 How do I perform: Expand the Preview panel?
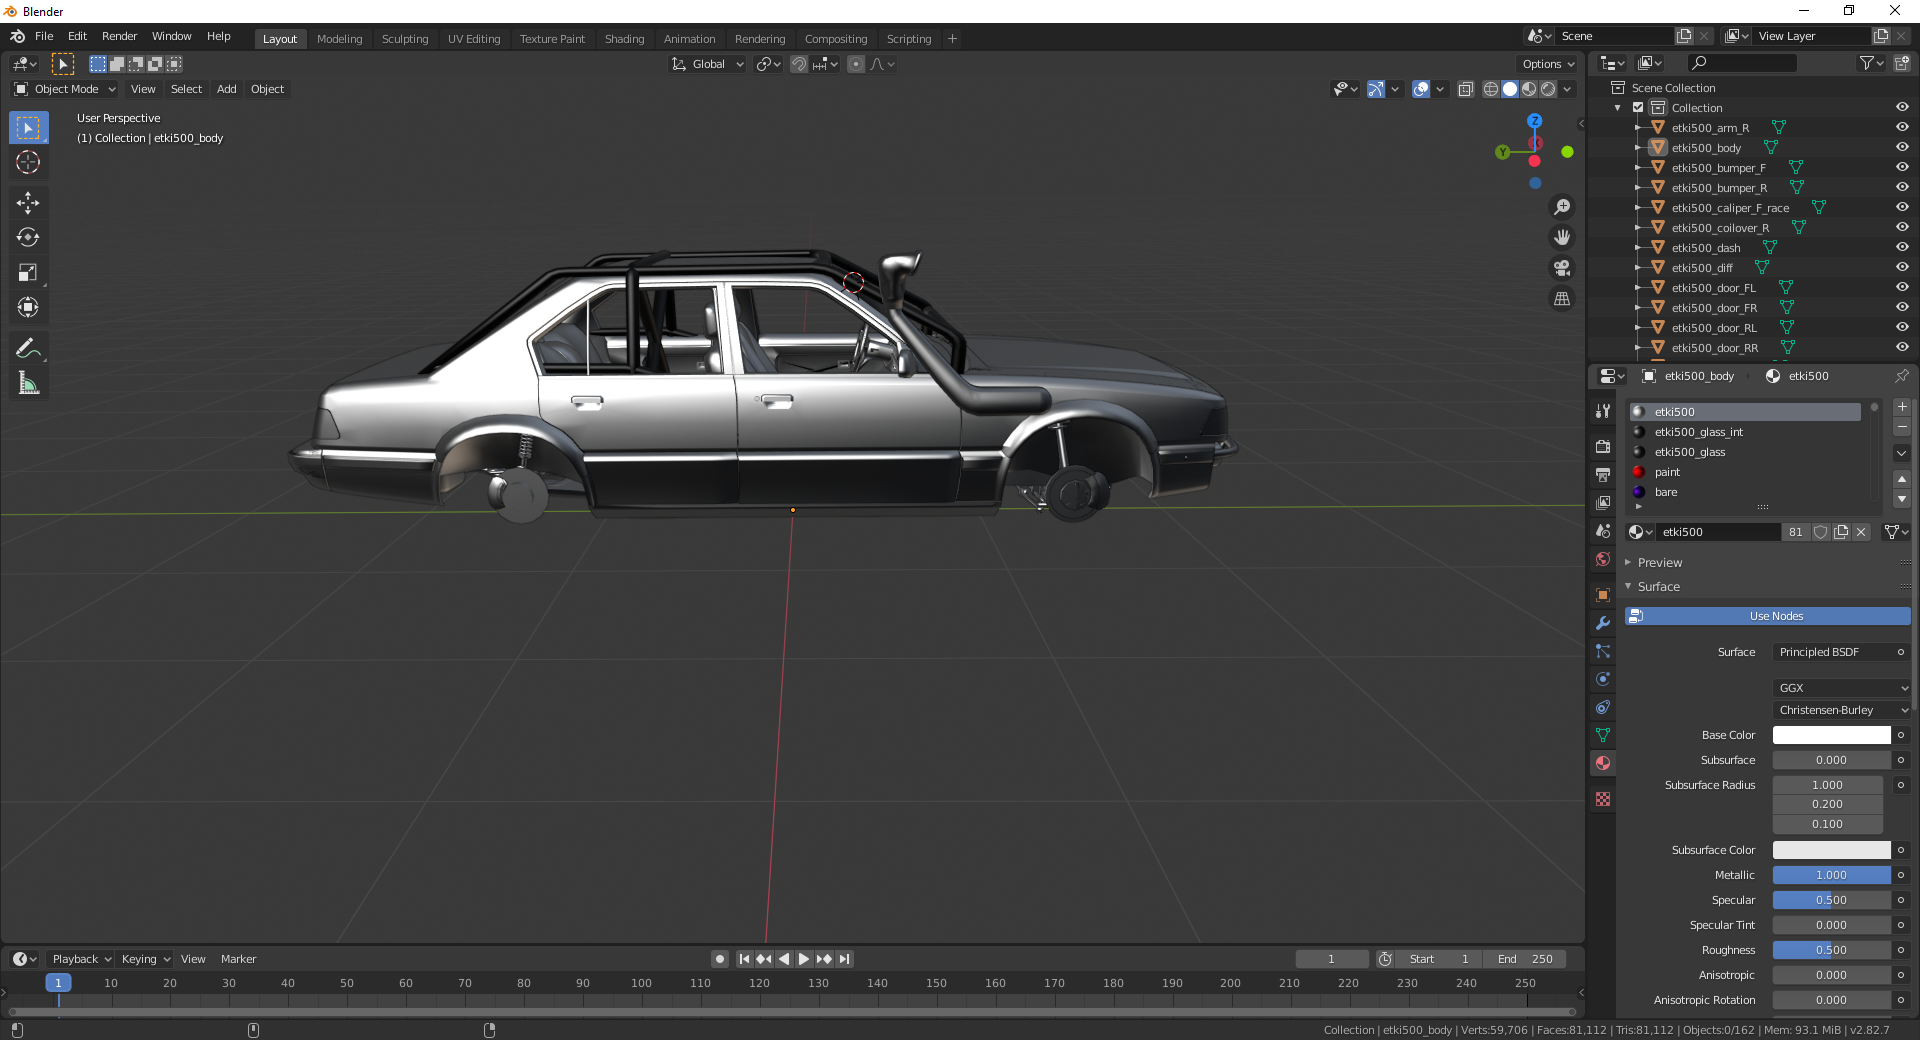click(1660, 562)
